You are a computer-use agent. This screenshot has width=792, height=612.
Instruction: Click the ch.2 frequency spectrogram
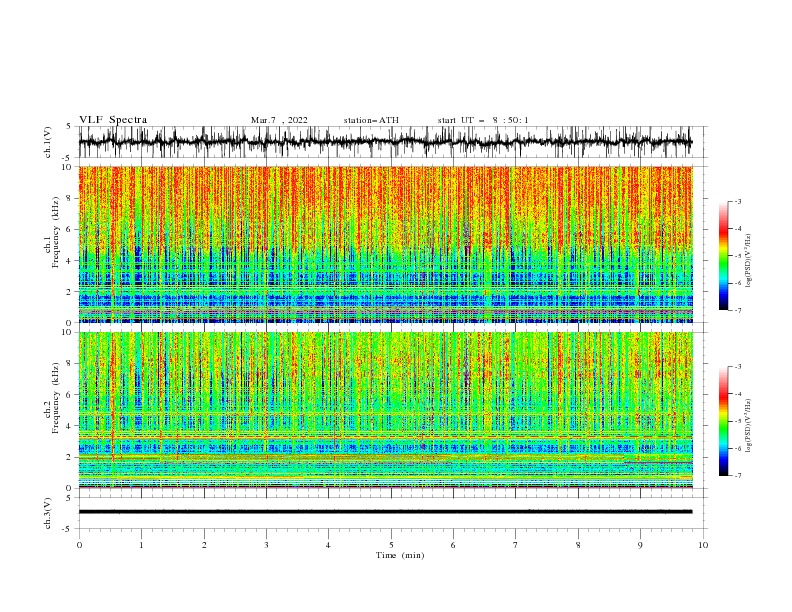pyautogui.click(x=385, y=410)
